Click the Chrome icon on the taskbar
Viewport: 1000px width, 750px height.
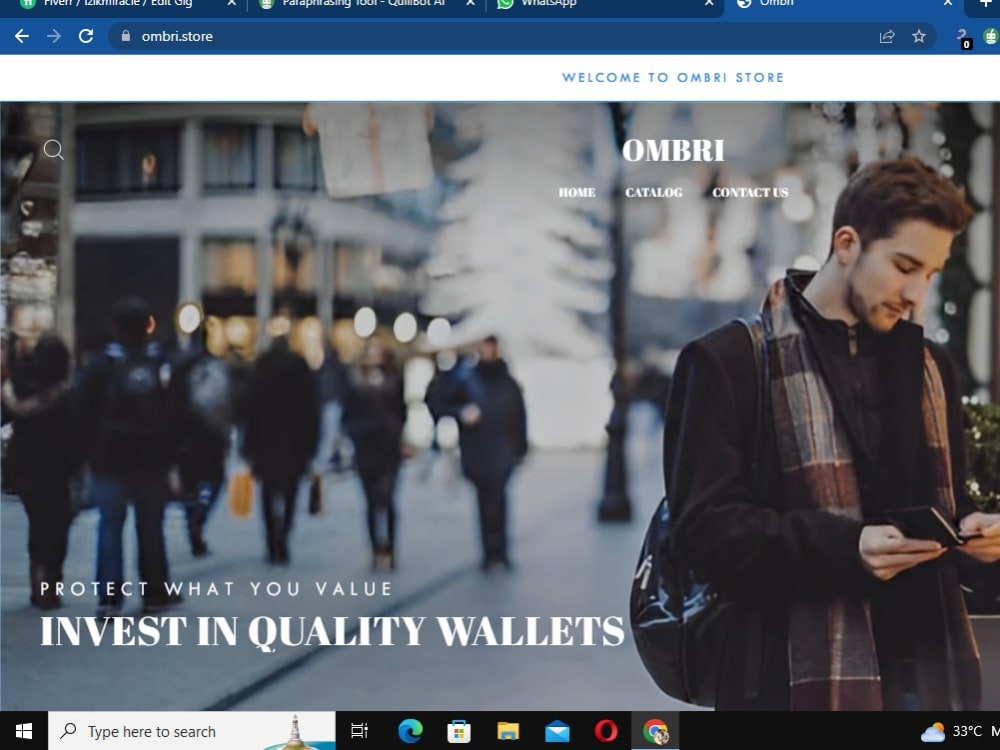656,731
